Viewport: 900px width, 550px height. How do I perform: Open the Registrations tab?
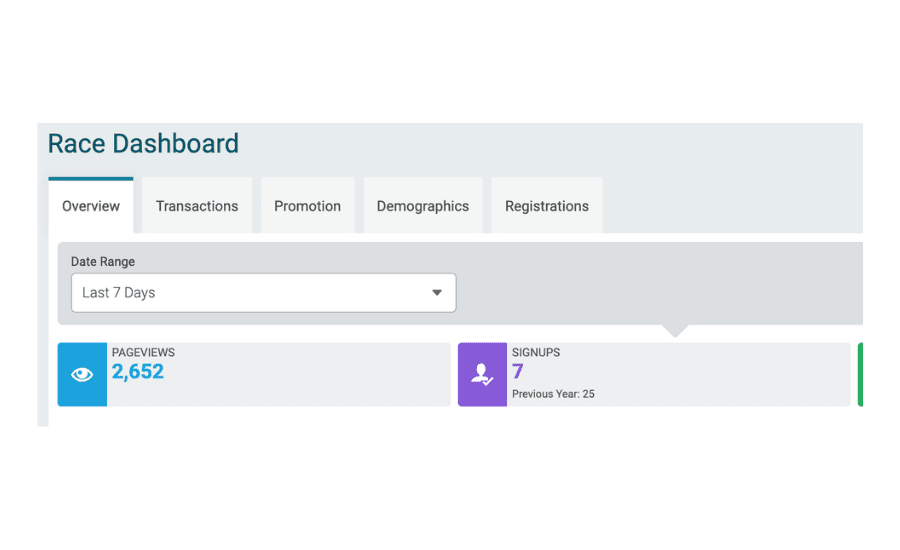click(546, 206)
